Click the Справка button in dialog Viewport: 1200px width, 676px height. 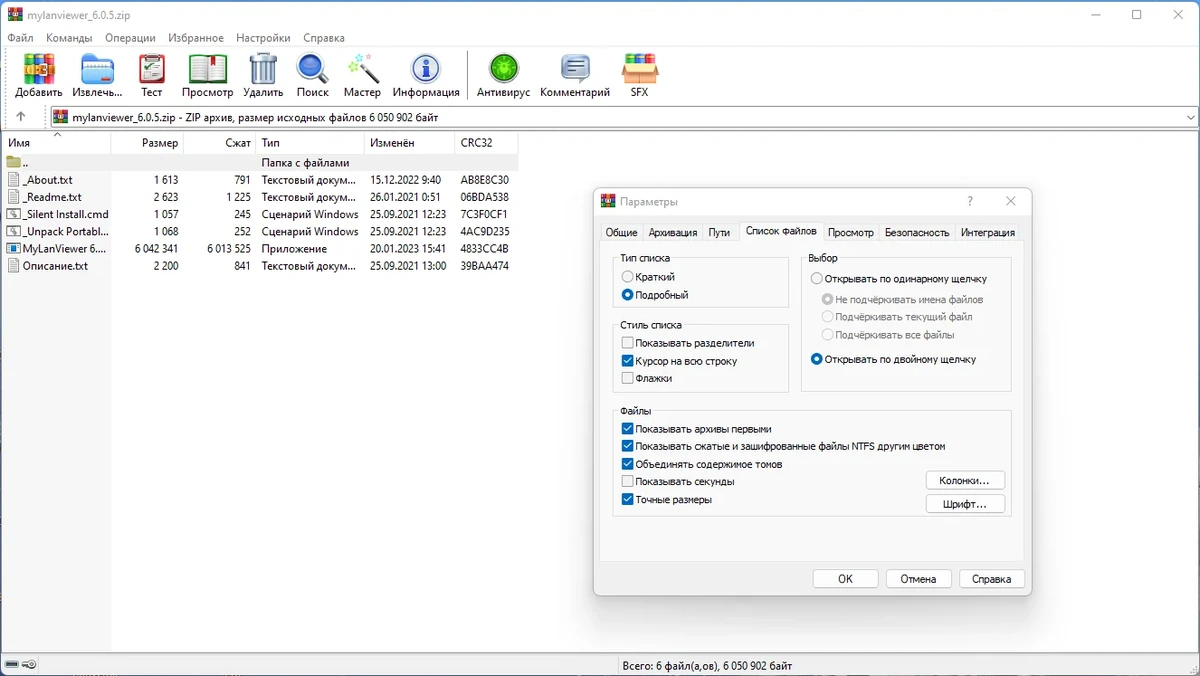[x=992, y=579]
